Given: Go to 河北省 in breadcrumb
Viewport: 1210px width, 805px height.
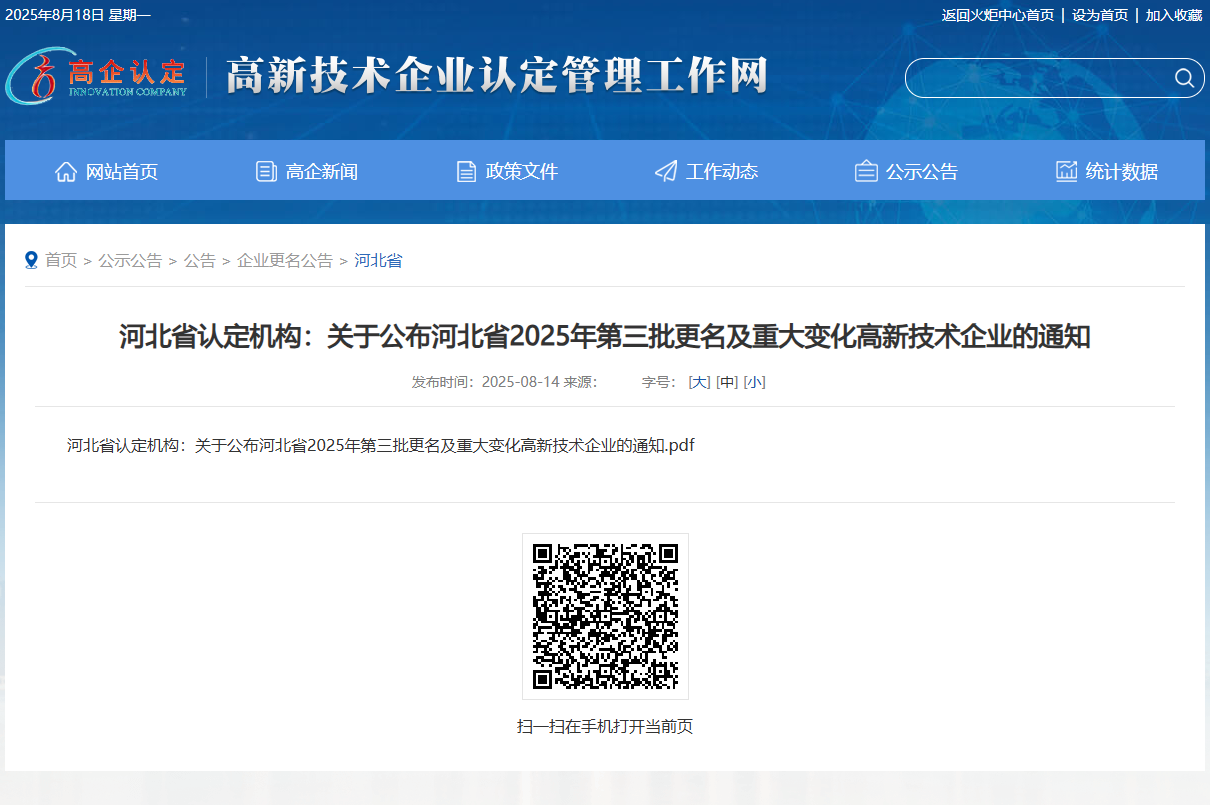Looking at the screenshot, I should pos(378,260).
